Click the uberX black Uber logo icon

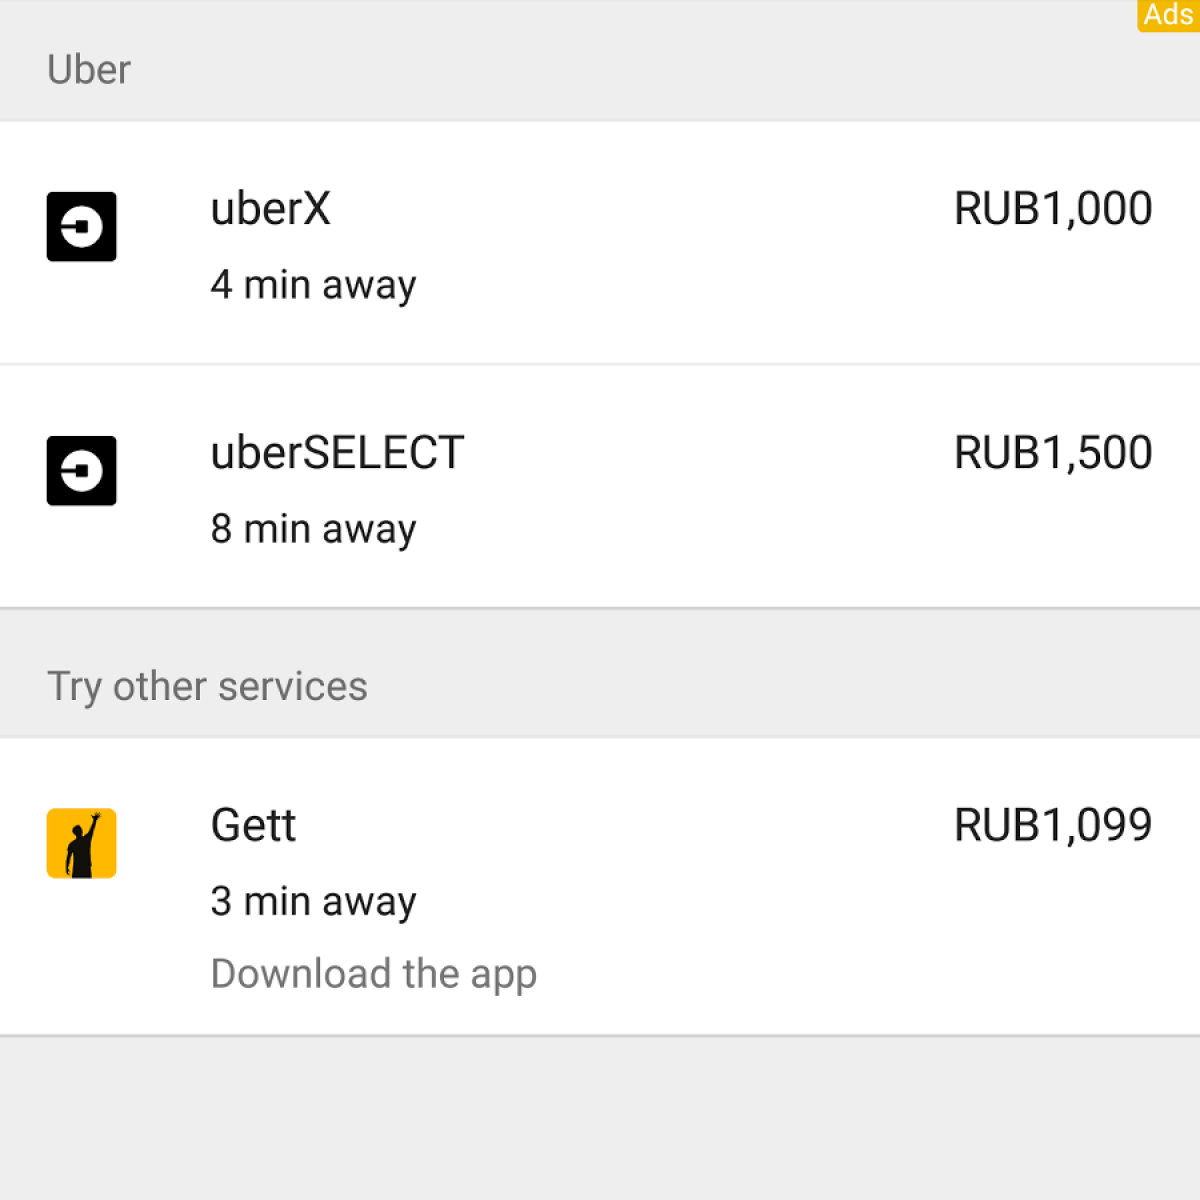[81, 227]
